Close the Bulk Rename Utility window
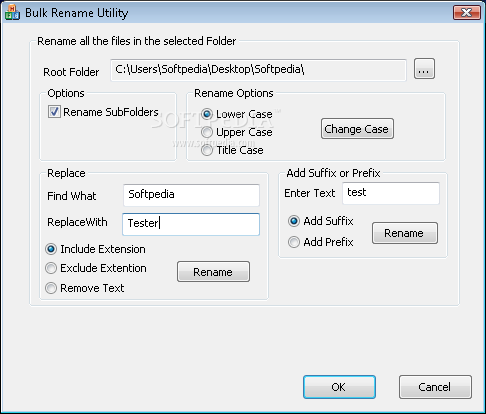The height and width of the screenshot is (414, 486). [467, 13]
